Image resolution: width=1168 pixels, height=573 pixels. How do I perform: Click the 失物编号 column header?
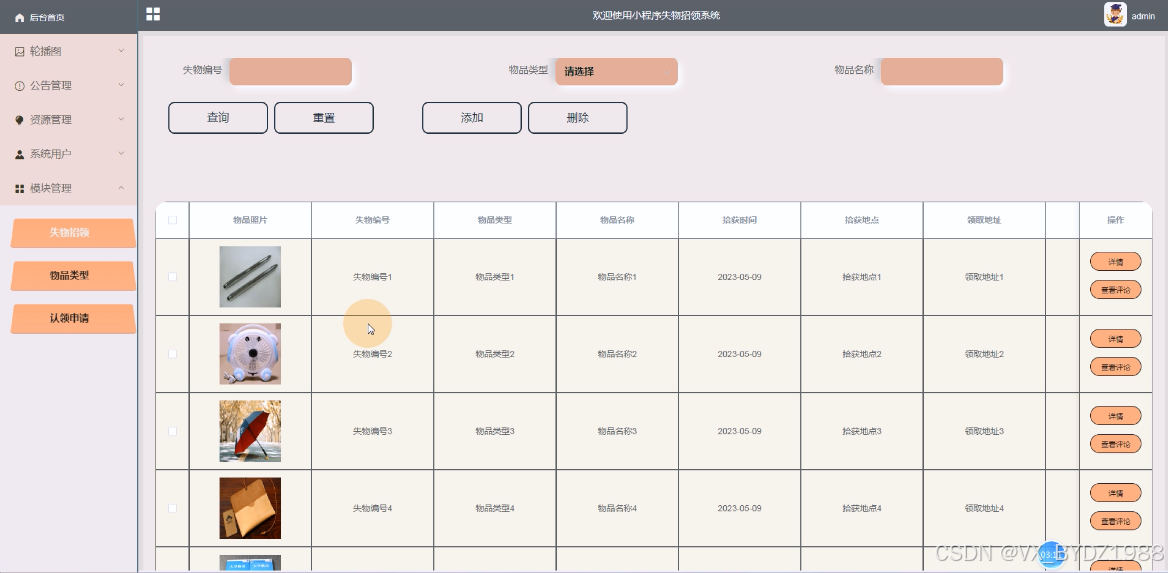pos(372,221)
